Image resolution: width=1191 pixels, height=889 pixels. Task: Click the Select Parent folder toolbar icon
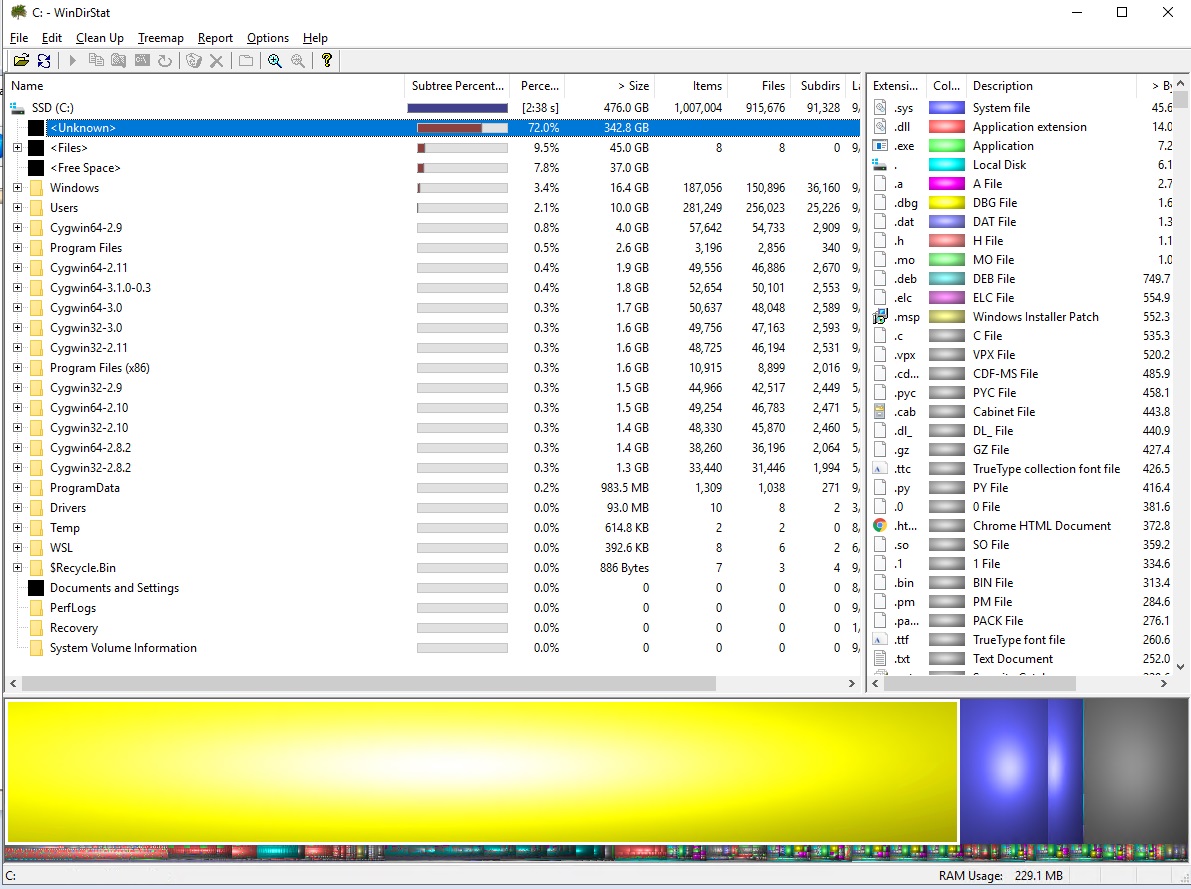245,60
